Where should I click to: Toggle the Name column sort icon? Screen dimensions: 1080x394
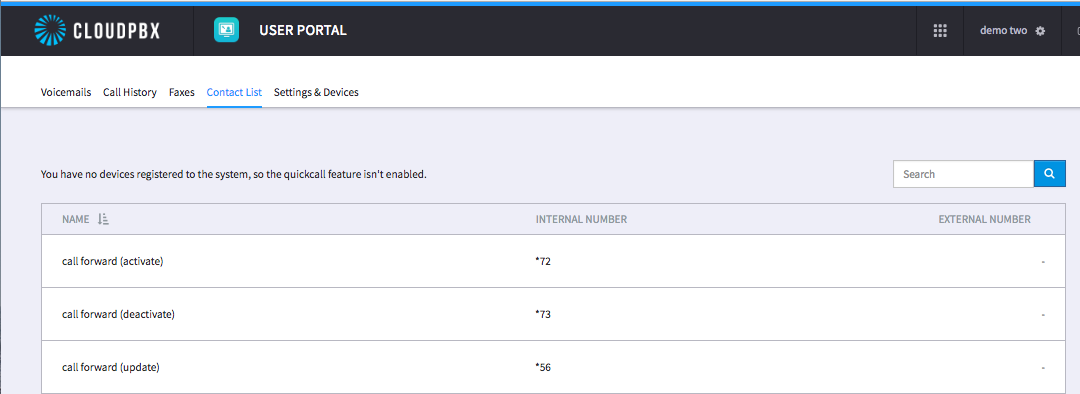(103, 219)
